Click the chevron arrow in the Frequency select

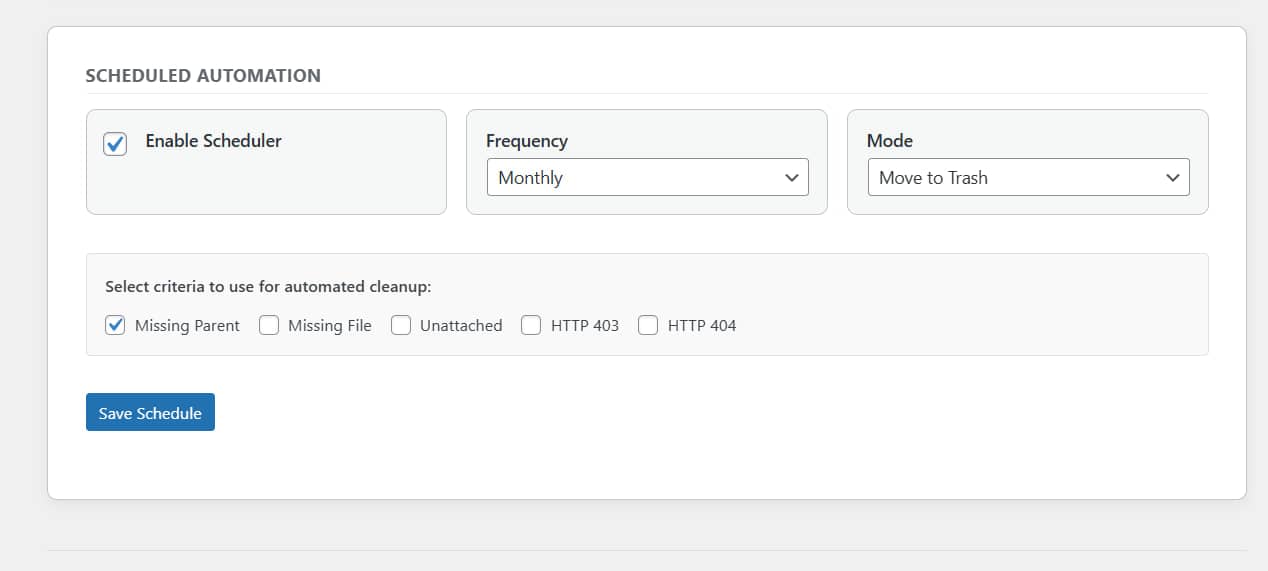click(x=792, y=178)
